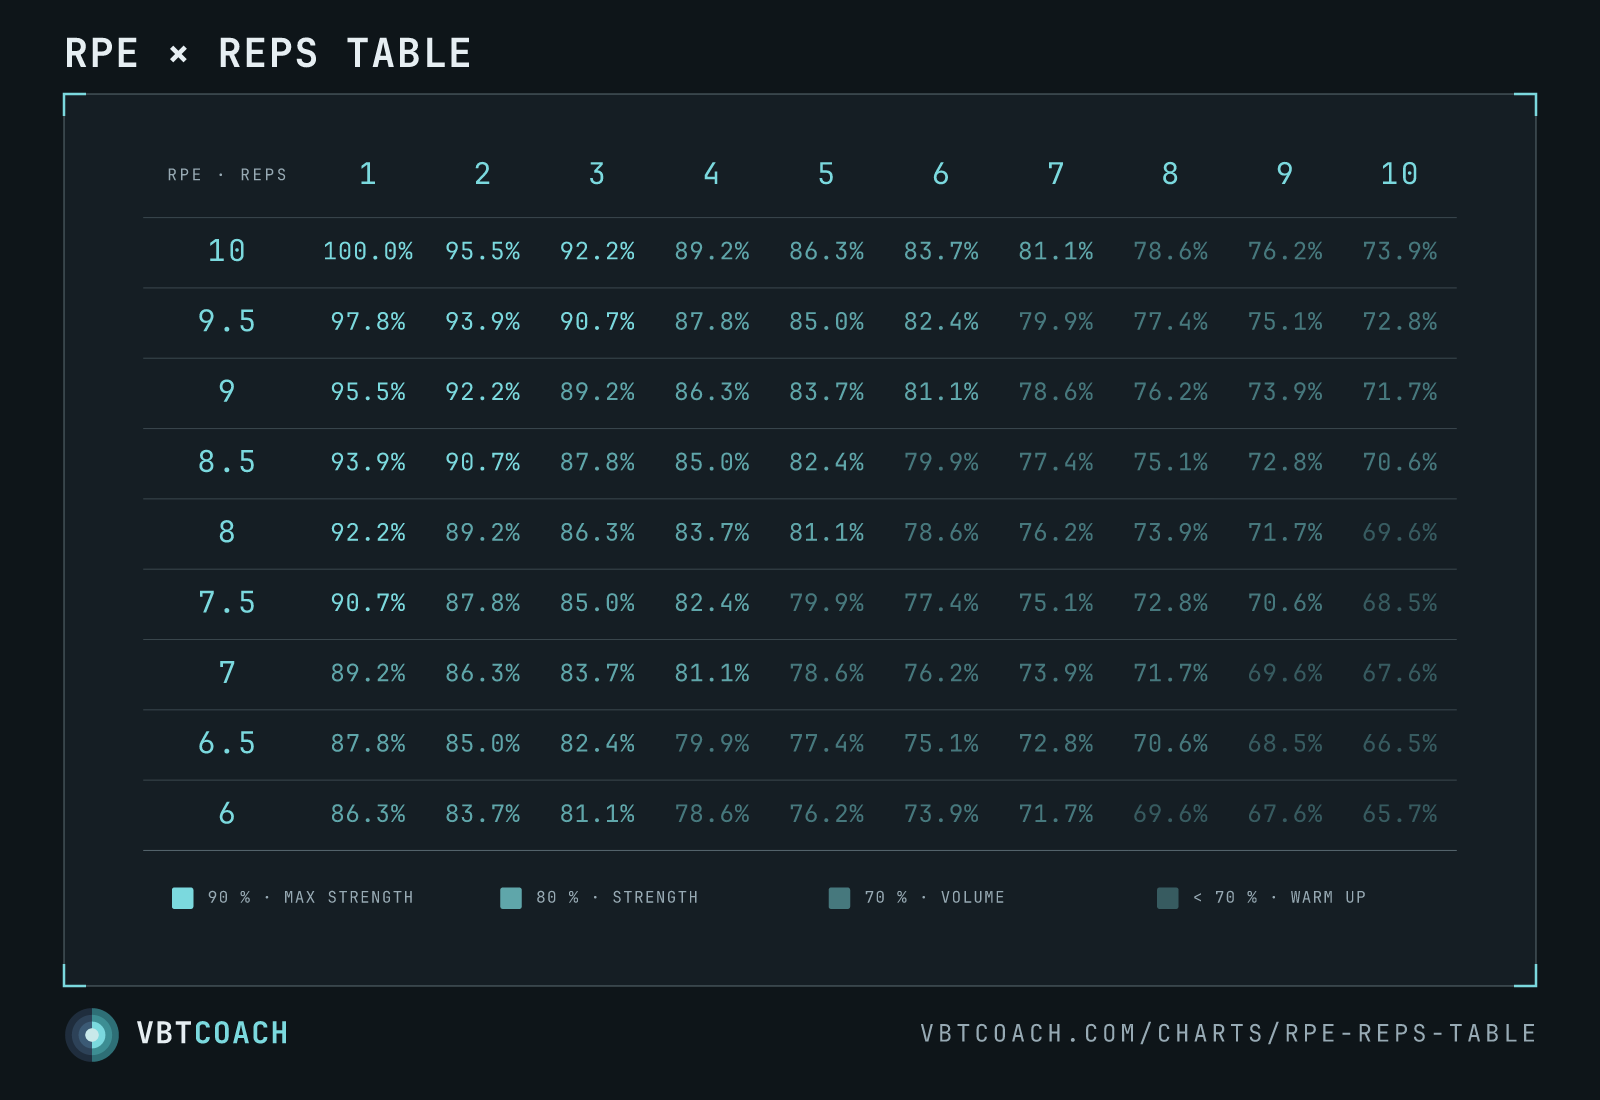Click the 65.7% cell
This screenshot has width=1600, height=1100.
click(x=1400, y=813)
